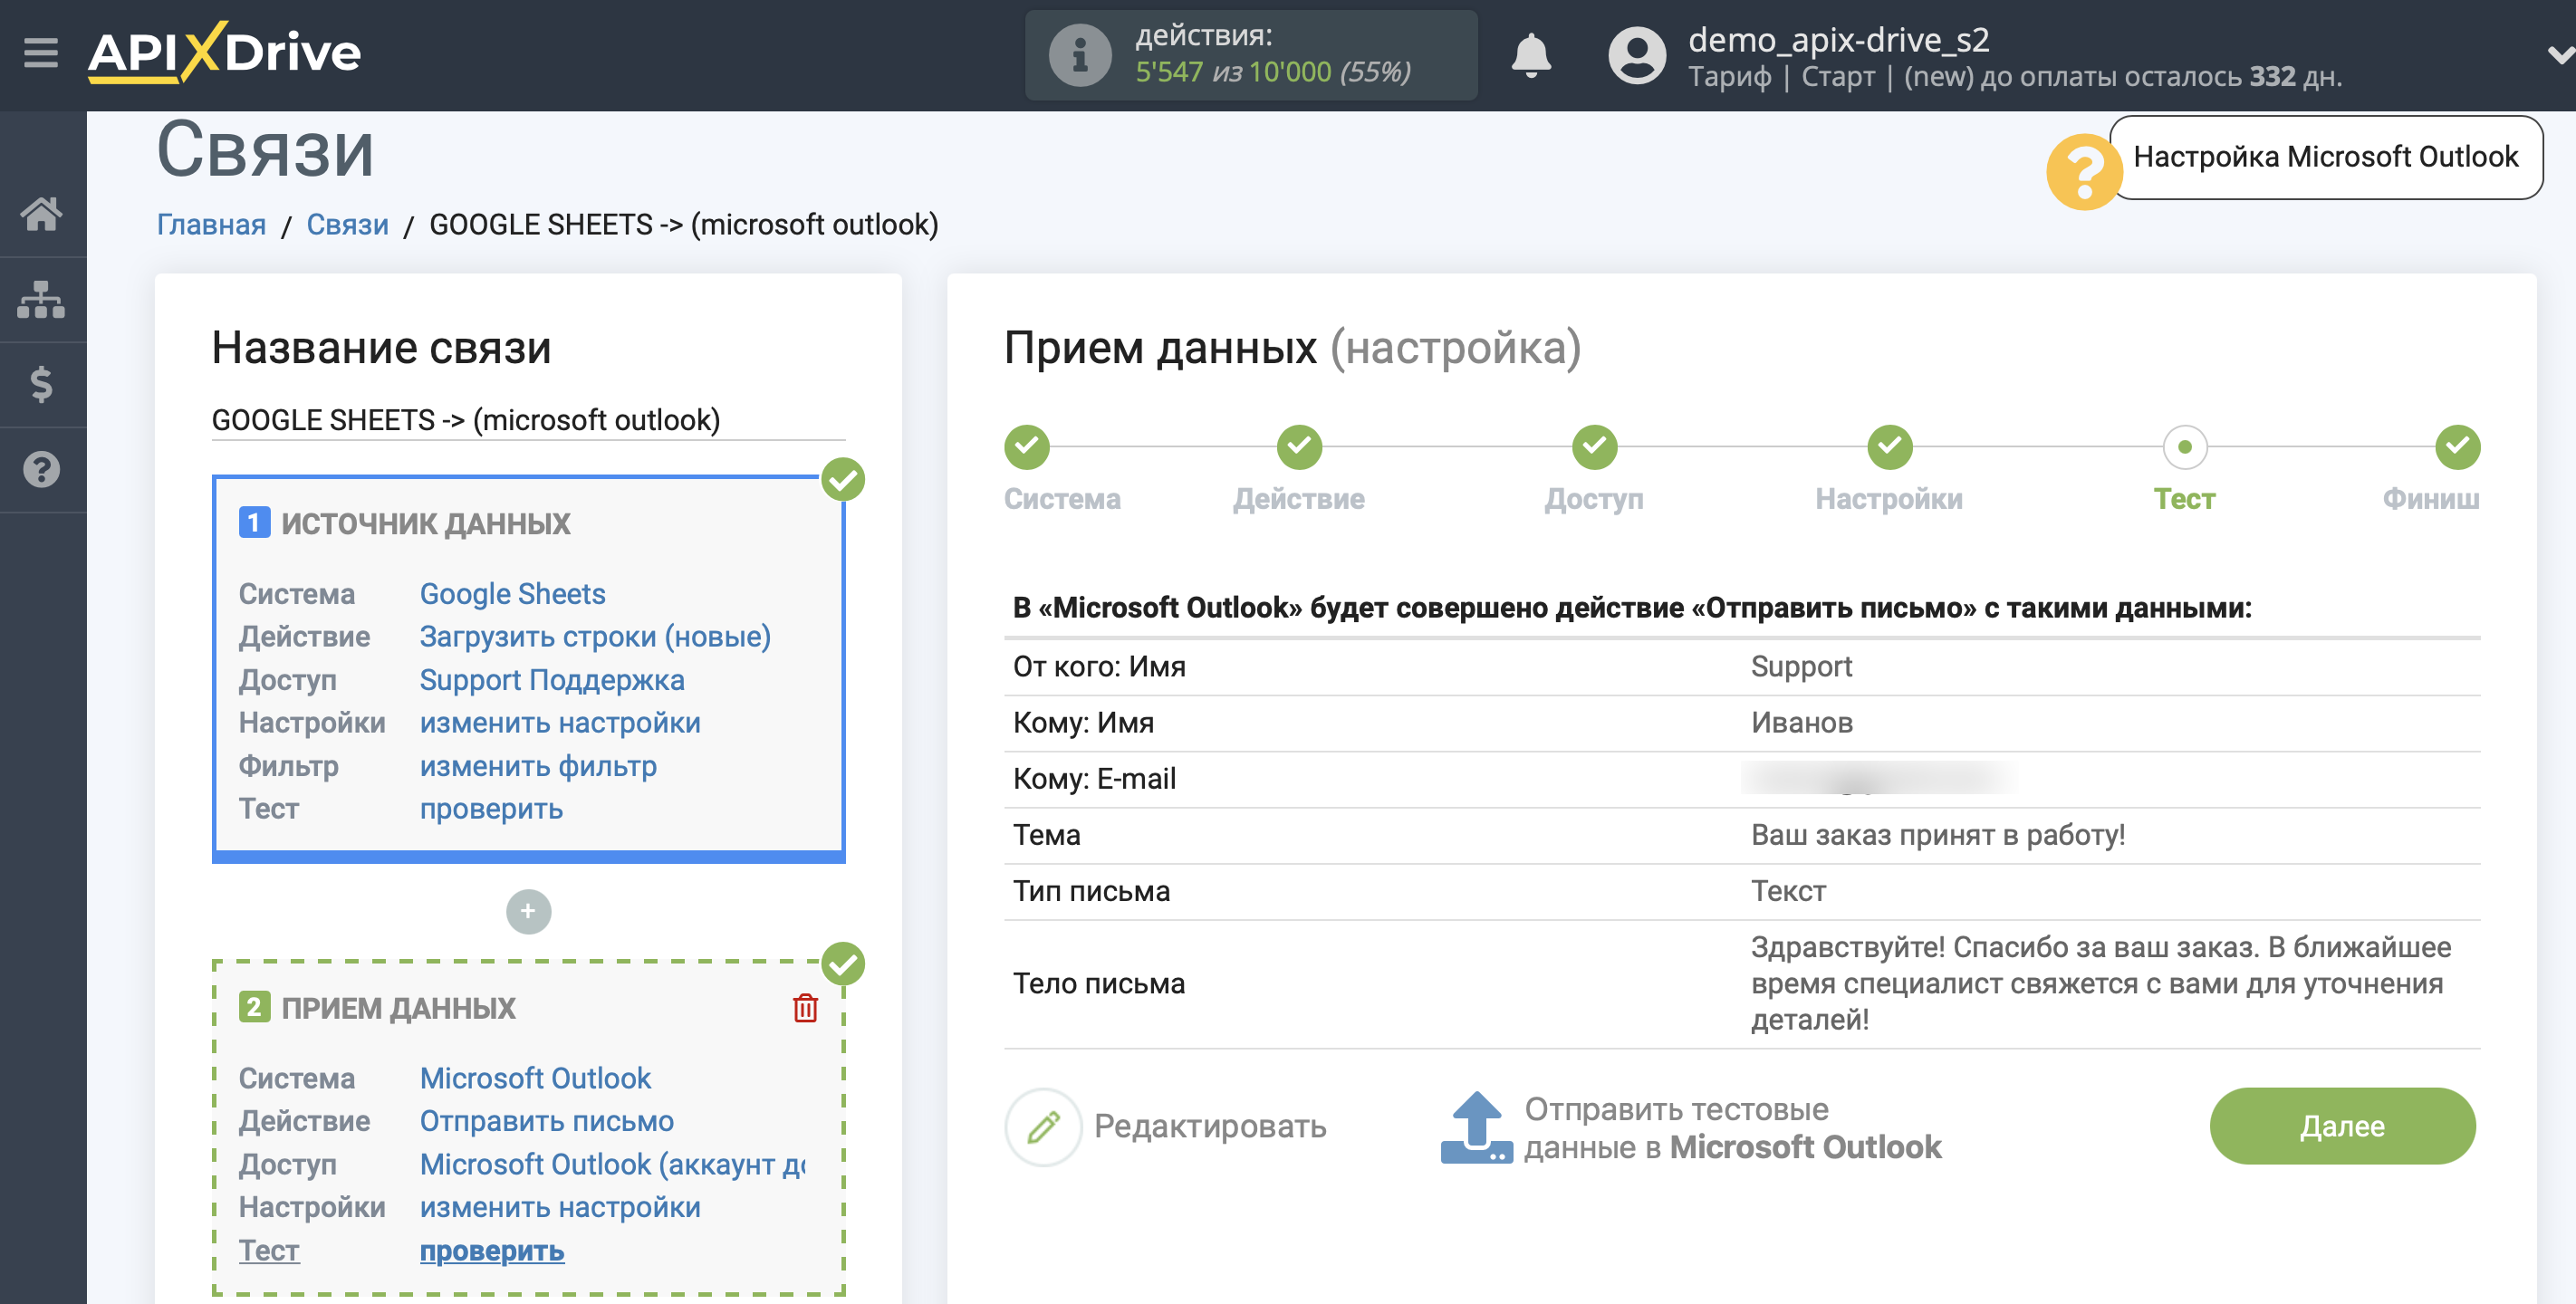The width and height of the screenshot is (2576, 1304).
Task: Go to Система step
Action: tap(1028, 447)
